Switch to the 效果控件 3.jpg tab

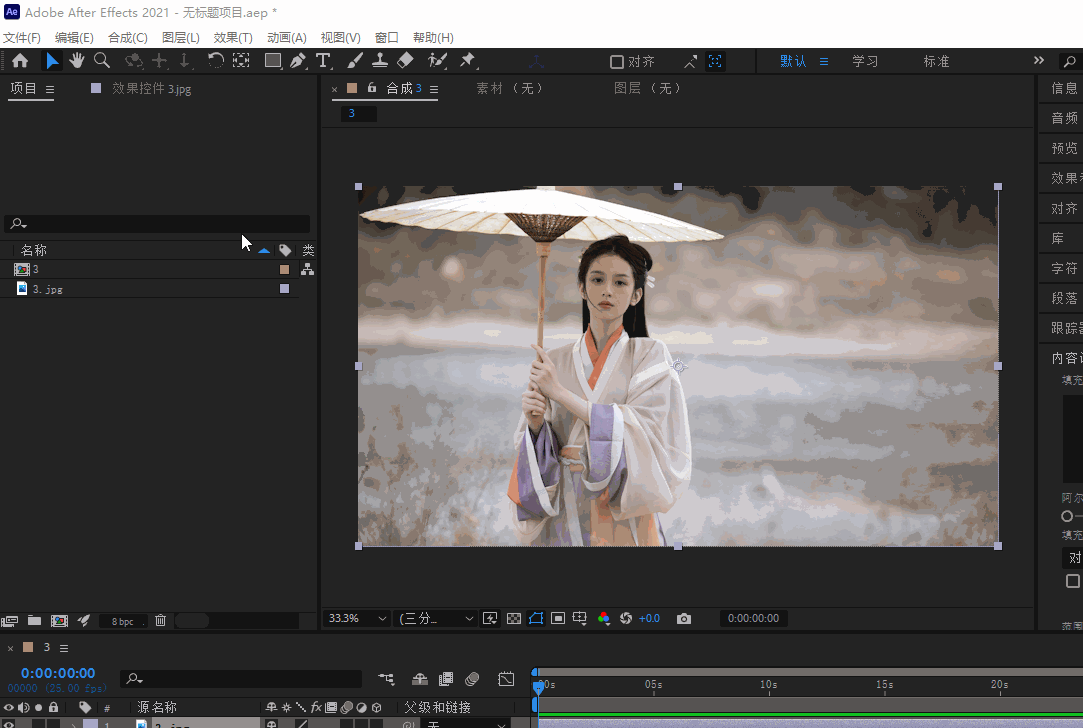click(151, 88)
